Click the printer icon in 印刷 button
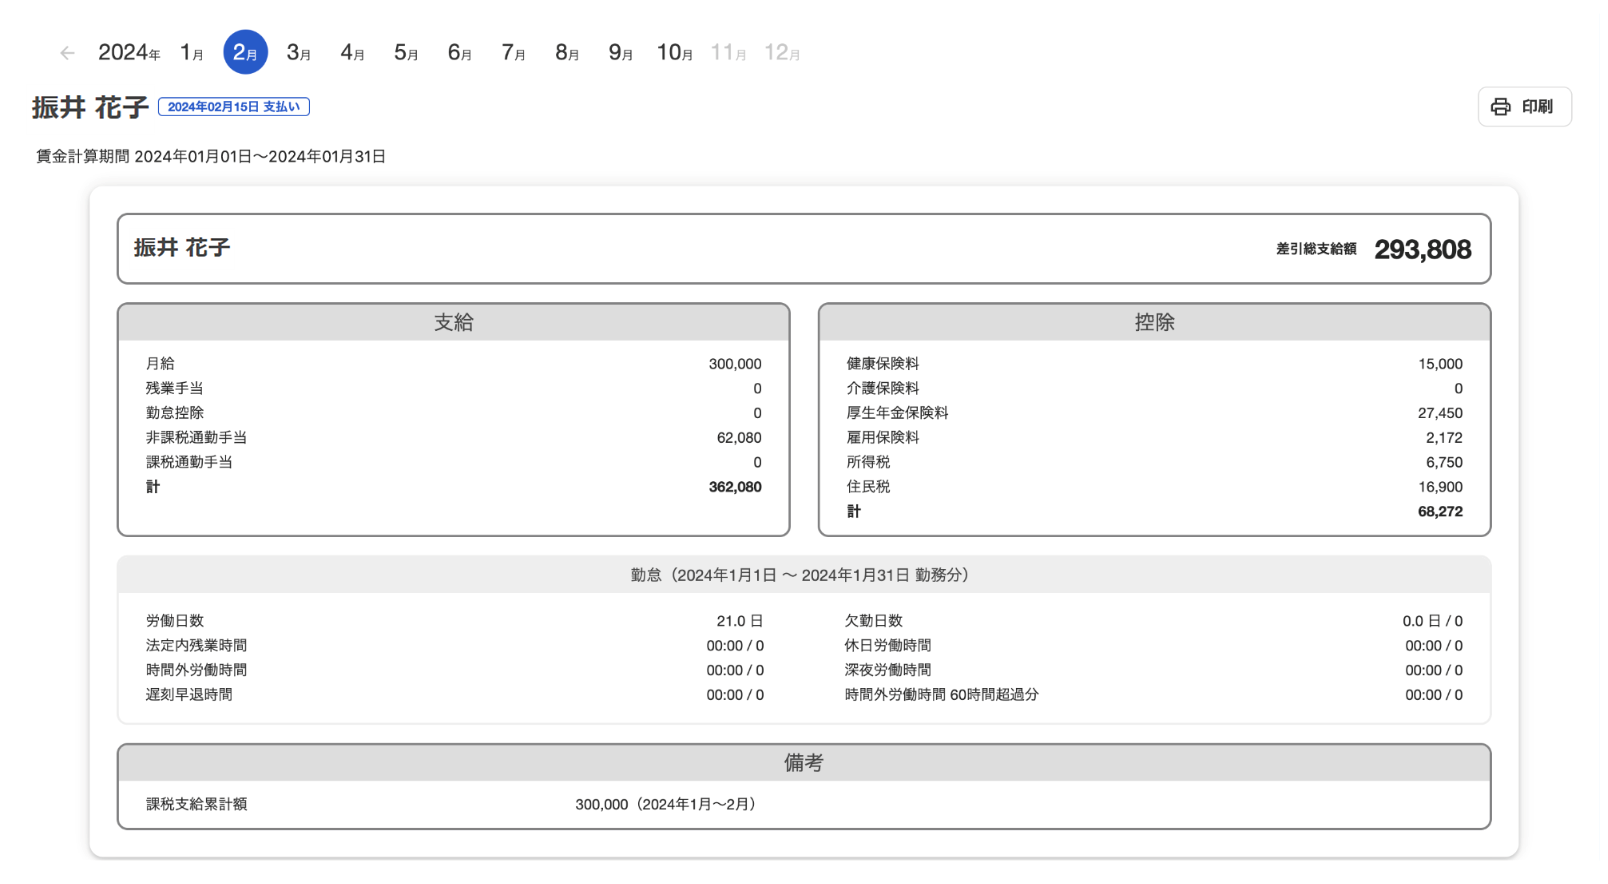 point(1500,107)
